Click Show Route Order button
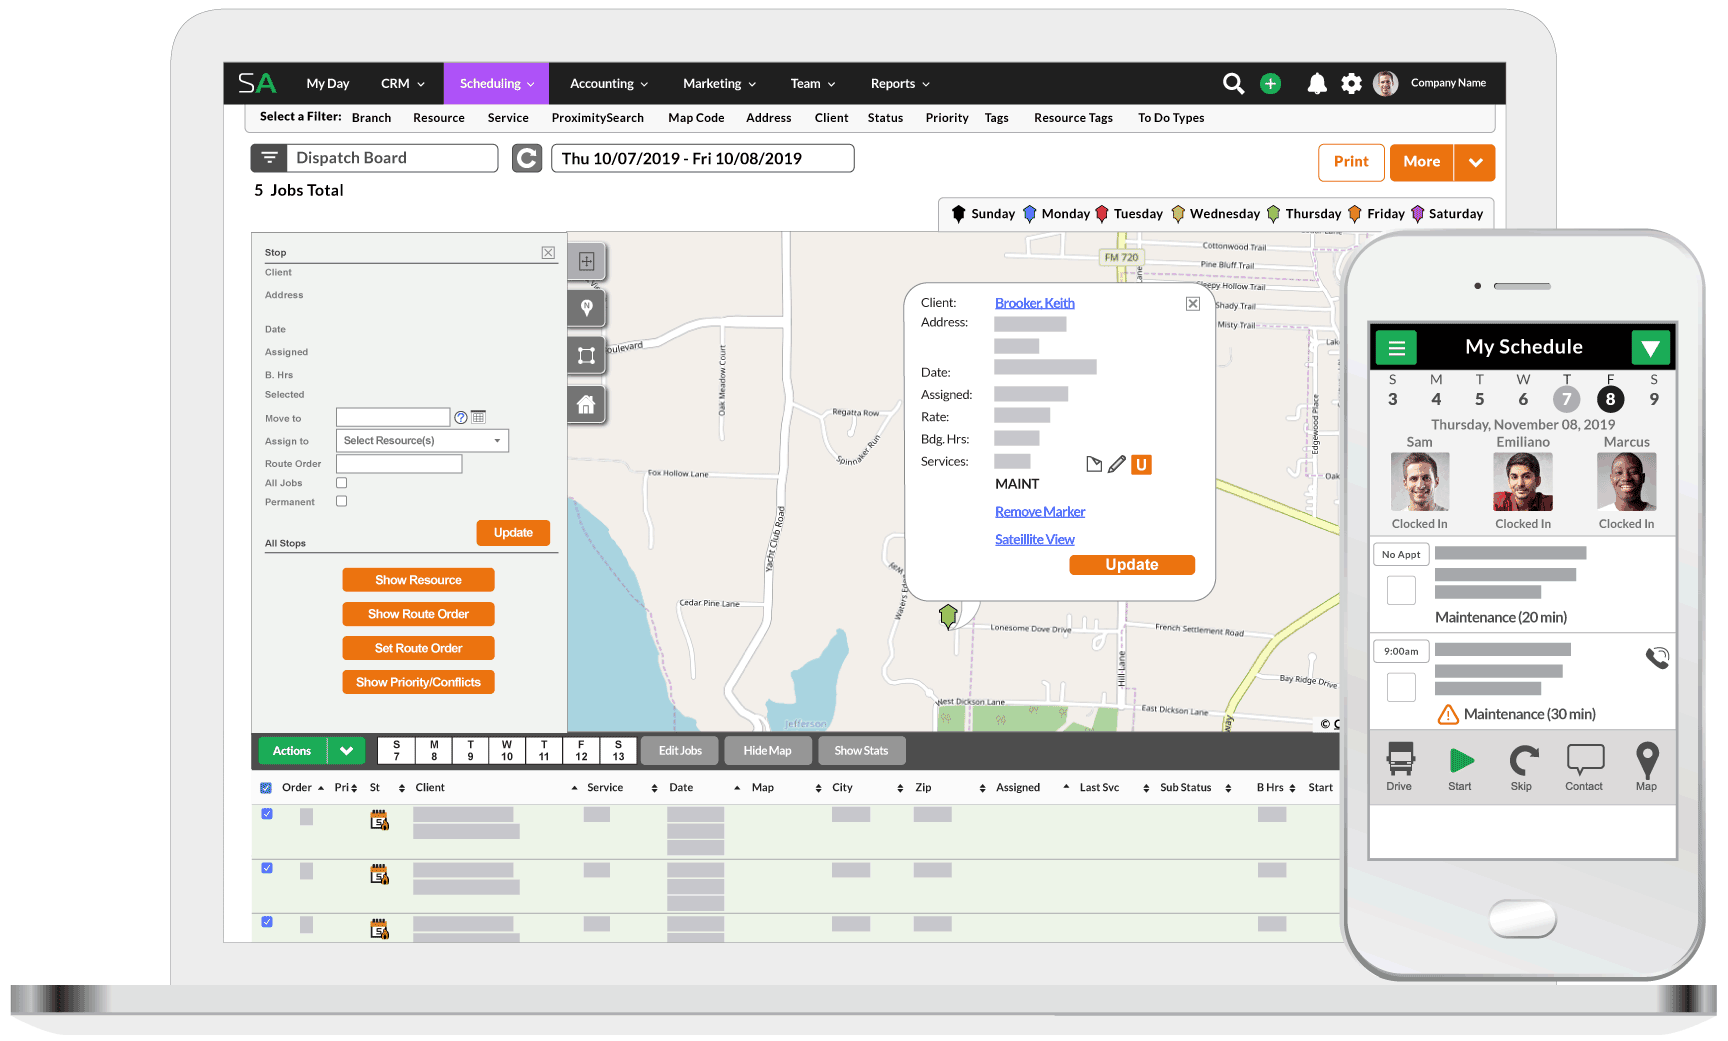Screen dimensions: 1728x1041 click(418, 614)
